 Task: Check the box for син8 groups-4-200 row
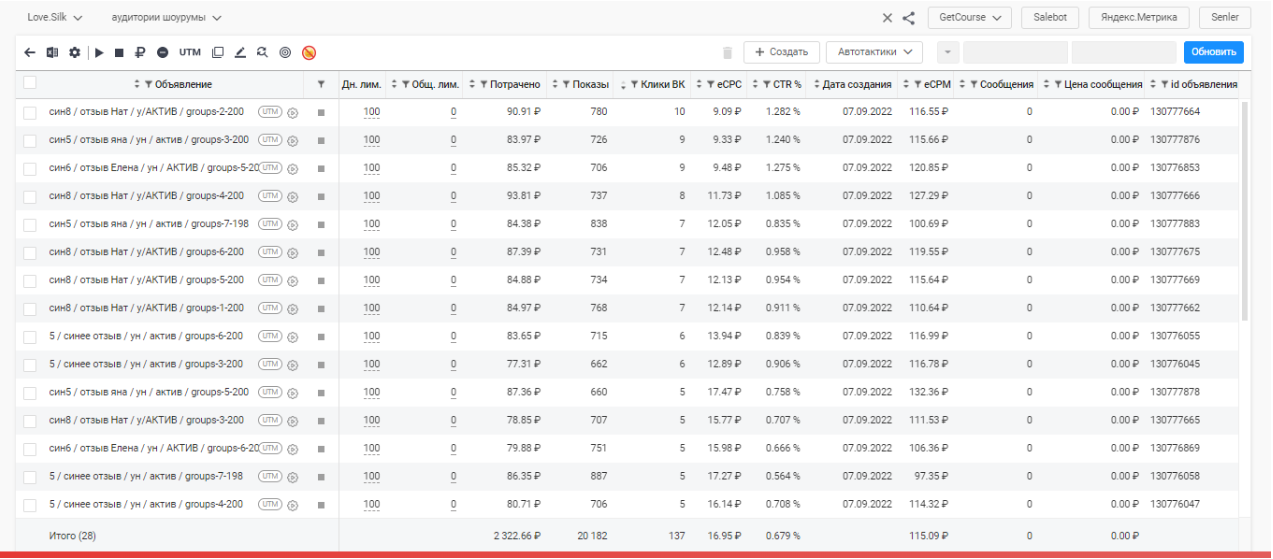[x=30, y=197]
